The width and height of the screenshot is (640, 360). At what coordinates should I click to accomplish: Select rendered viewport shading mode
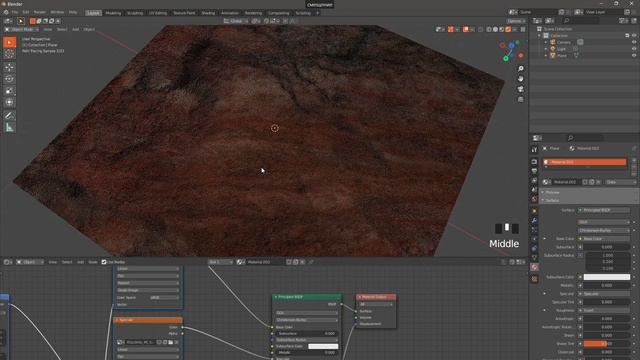508,29
